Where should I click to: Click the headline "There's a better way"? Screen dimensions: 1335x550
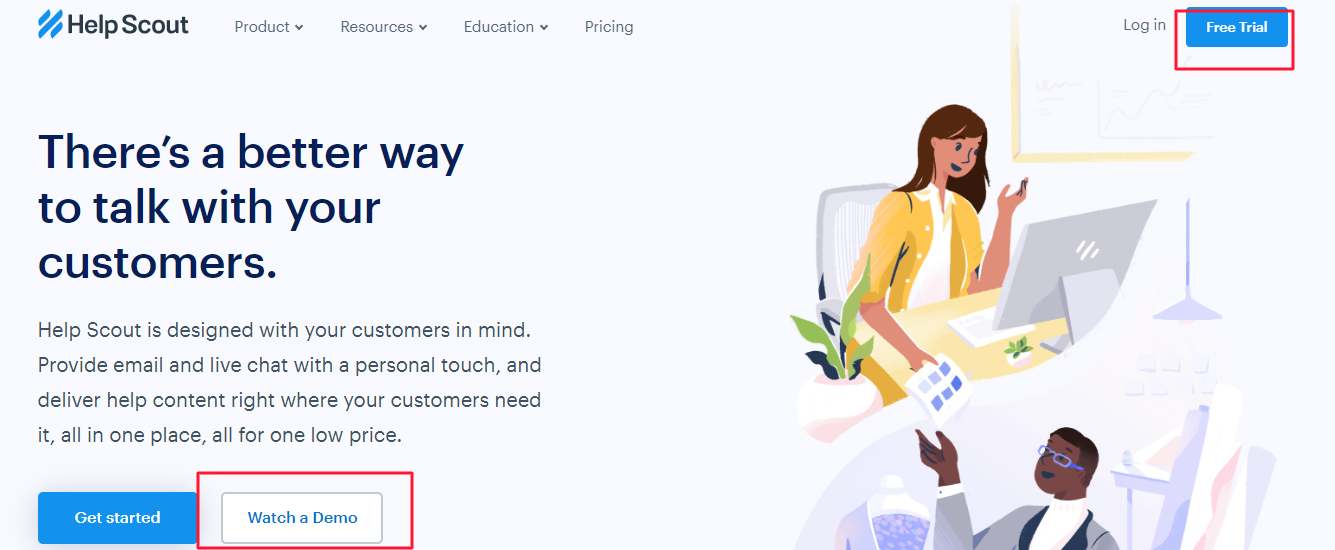251,153
